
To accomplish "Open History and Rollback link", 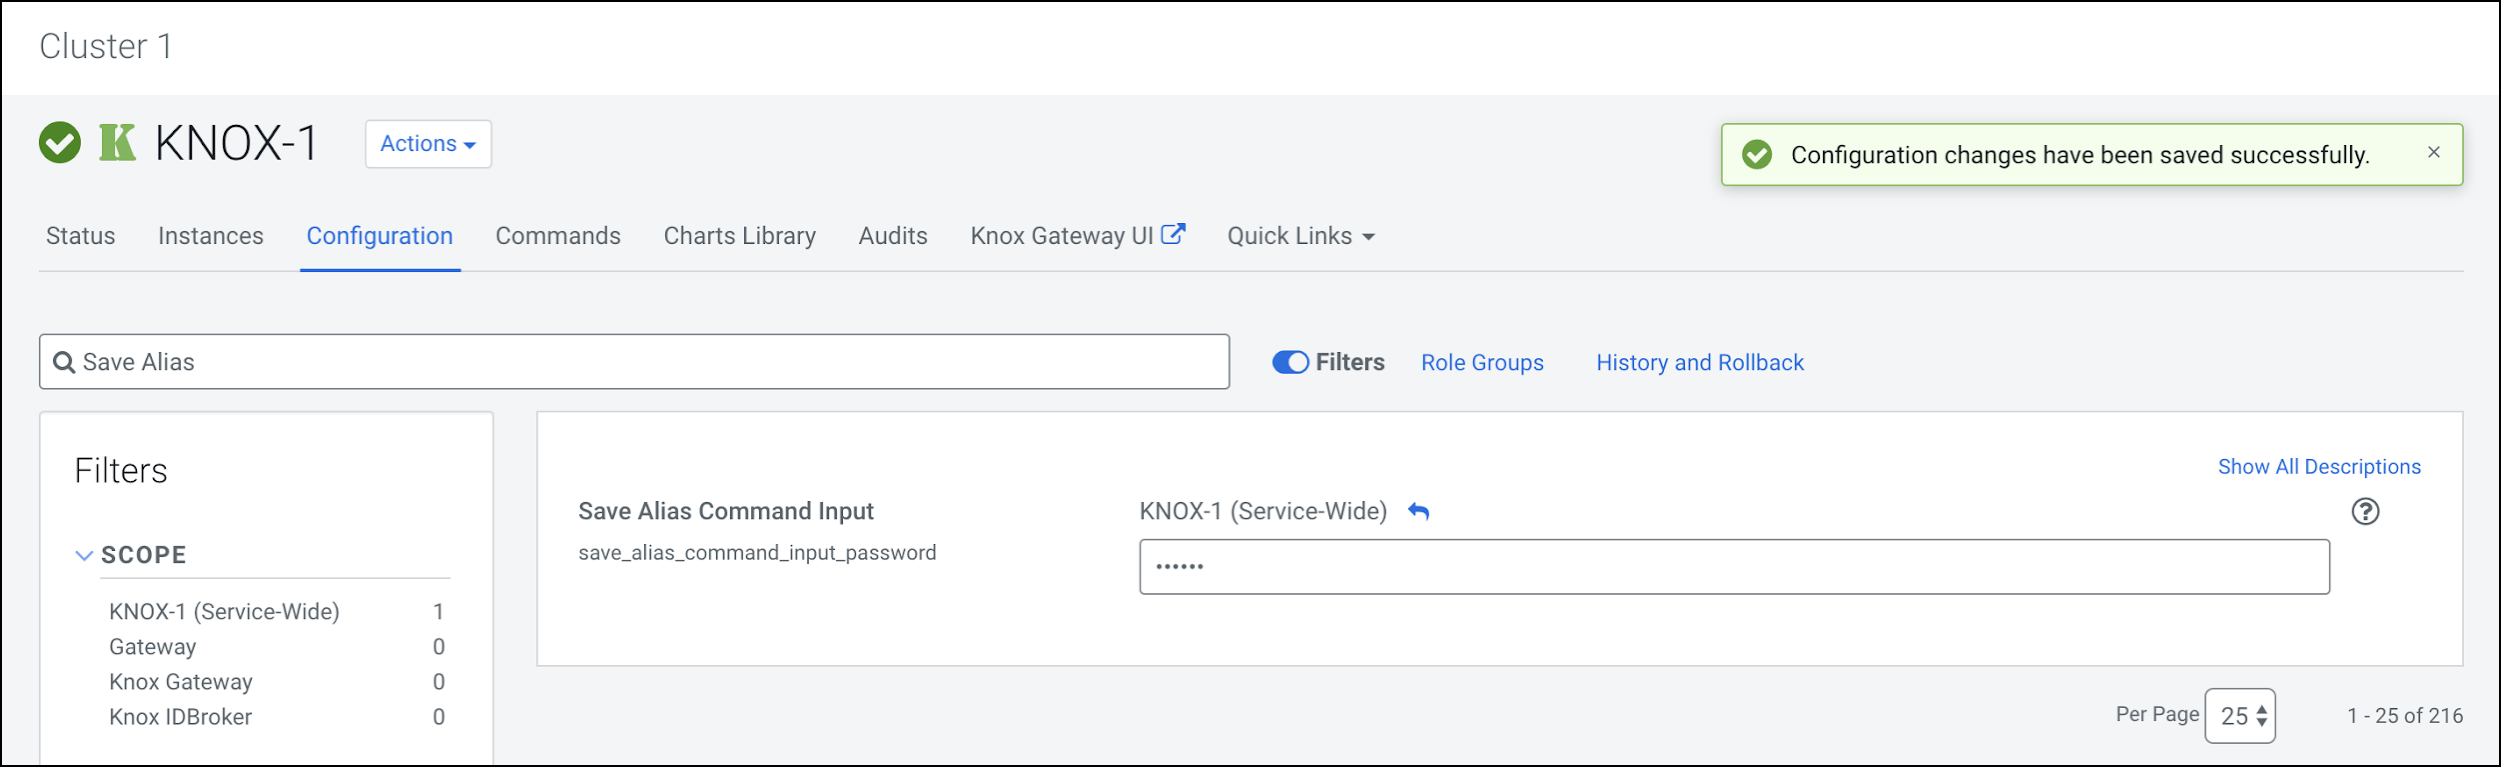I will [x=1699, y=363].
